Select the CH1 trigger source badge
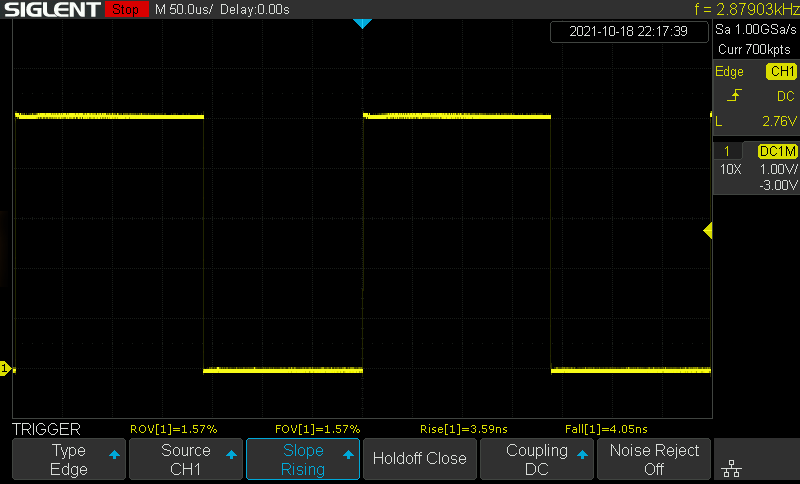800x484 pixels. [781, 71]
